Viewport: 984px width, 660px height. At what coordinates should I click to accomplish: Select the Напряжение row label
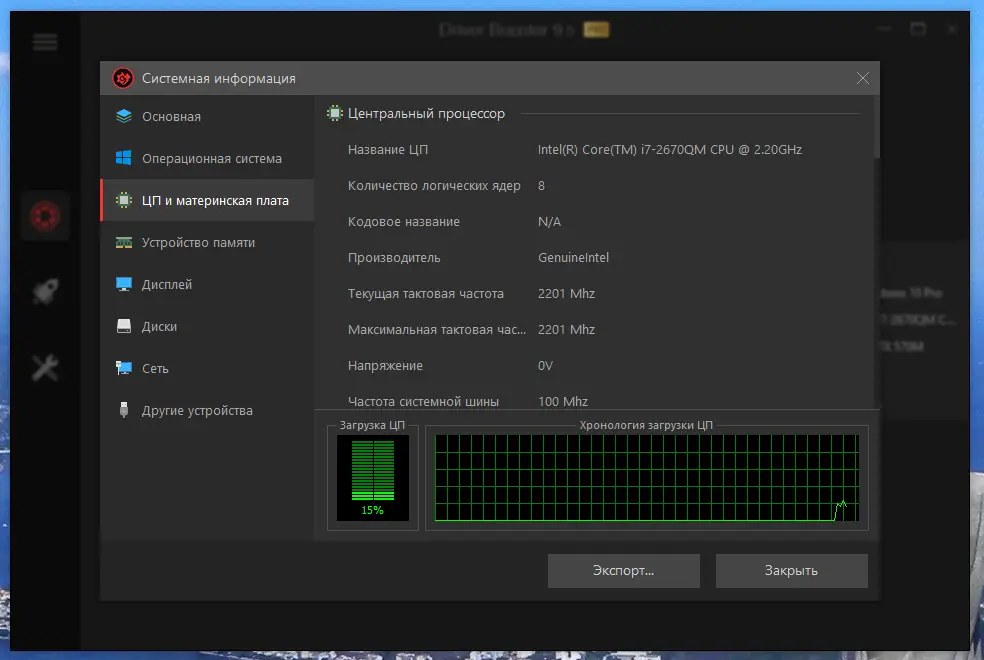pos(385,366)
